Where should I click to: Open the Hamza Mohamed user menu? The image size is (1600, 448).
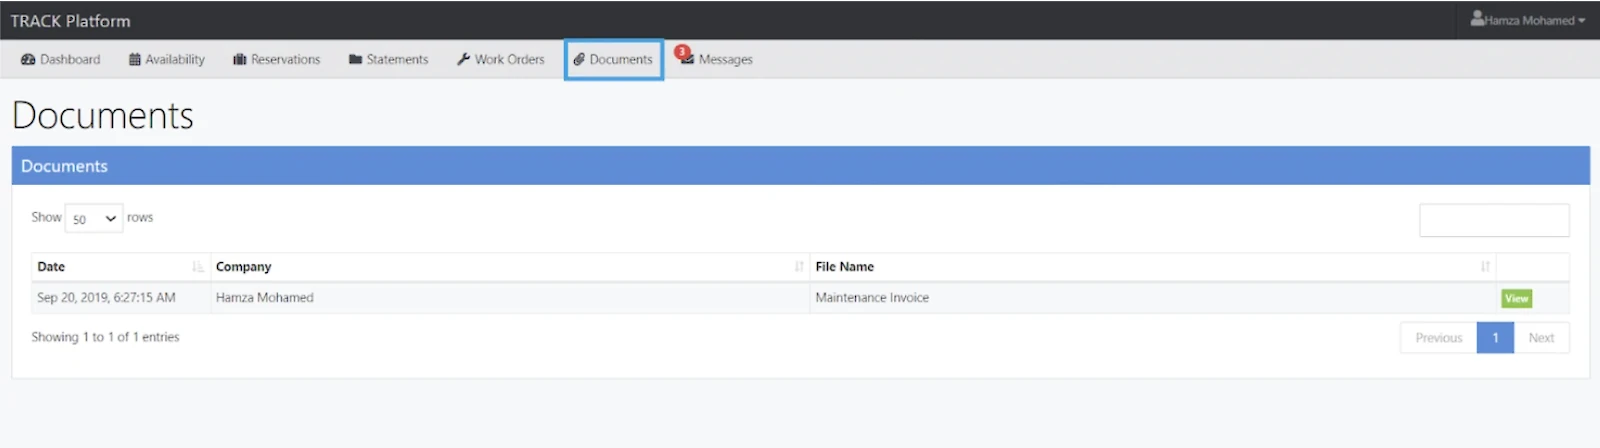[1528, 20]
